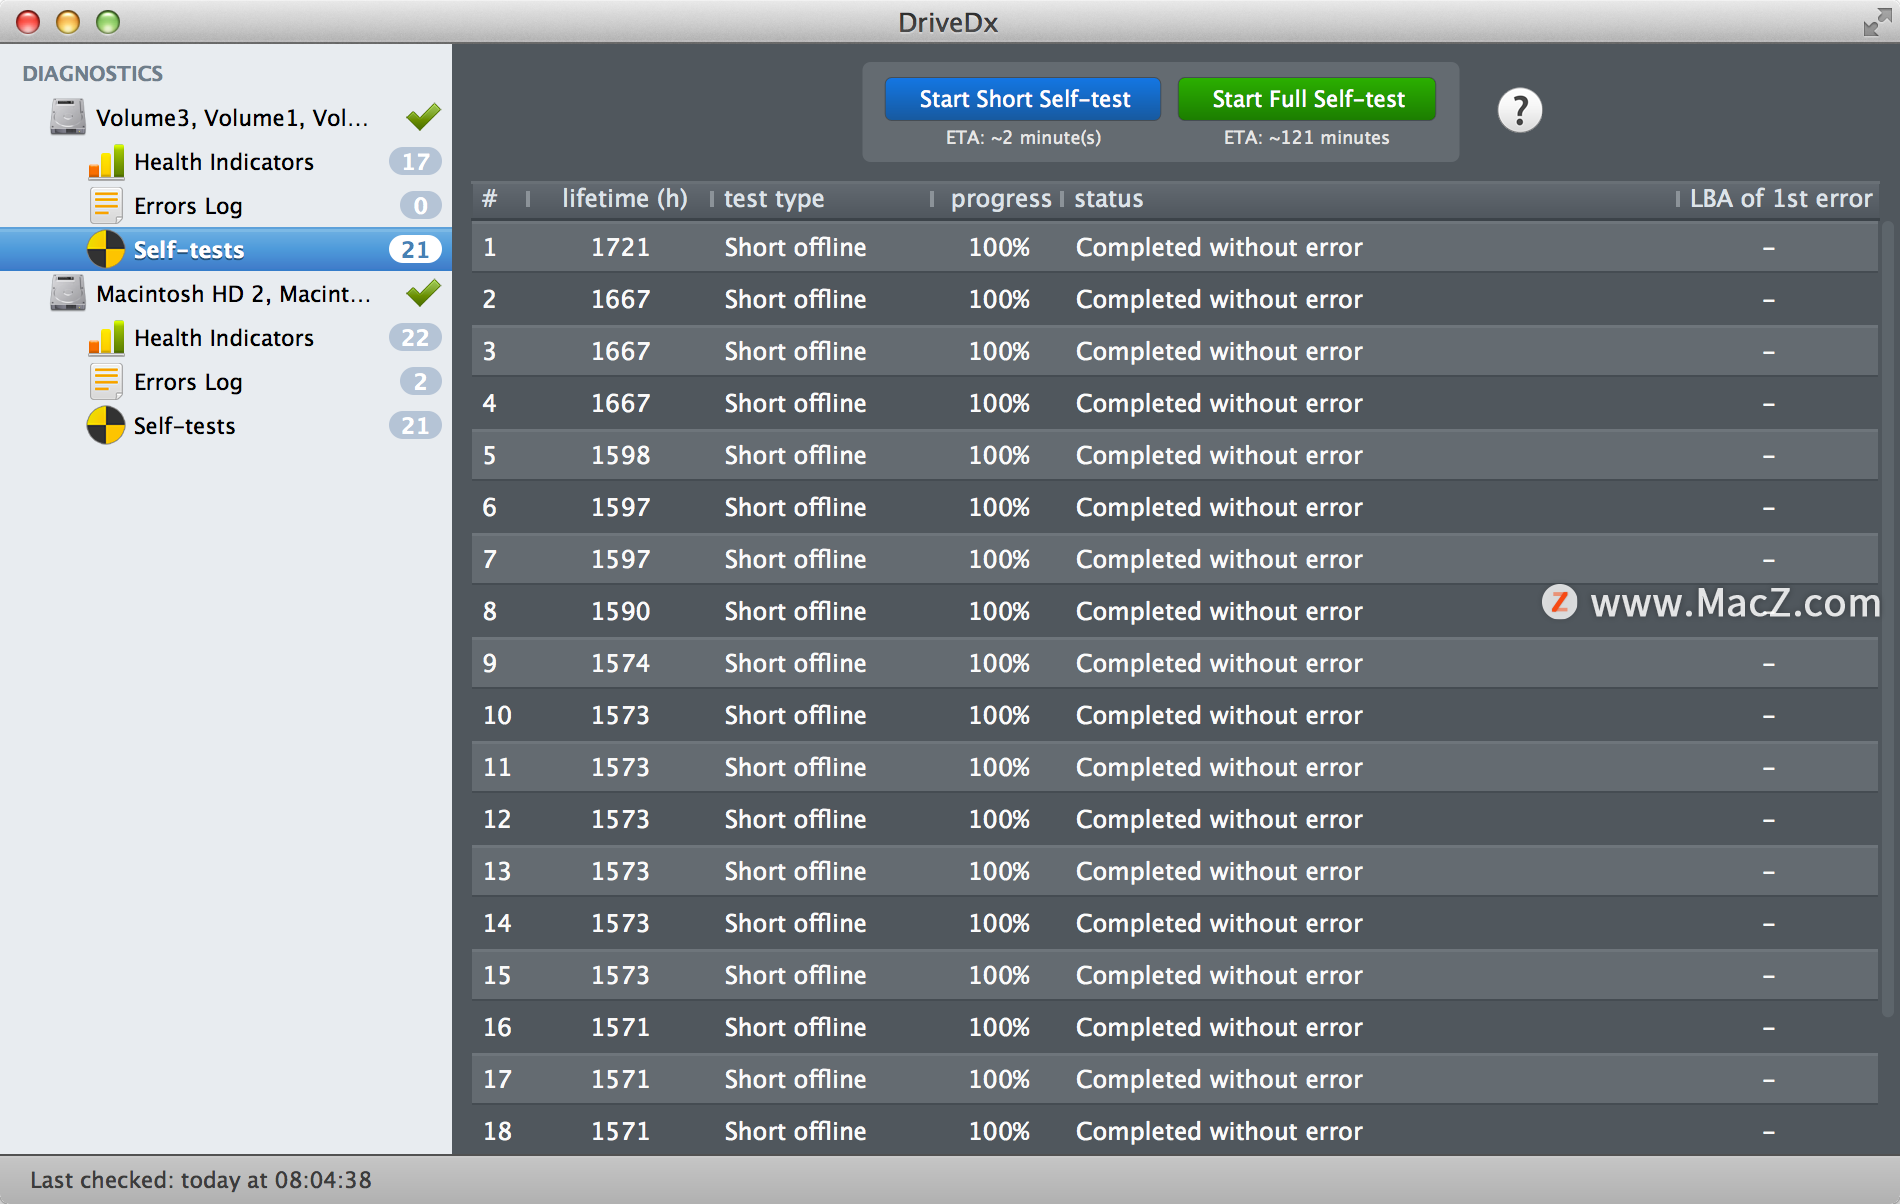
Task: Sort by LBA of 1st error header
Action: click(x=1780, y=199)
